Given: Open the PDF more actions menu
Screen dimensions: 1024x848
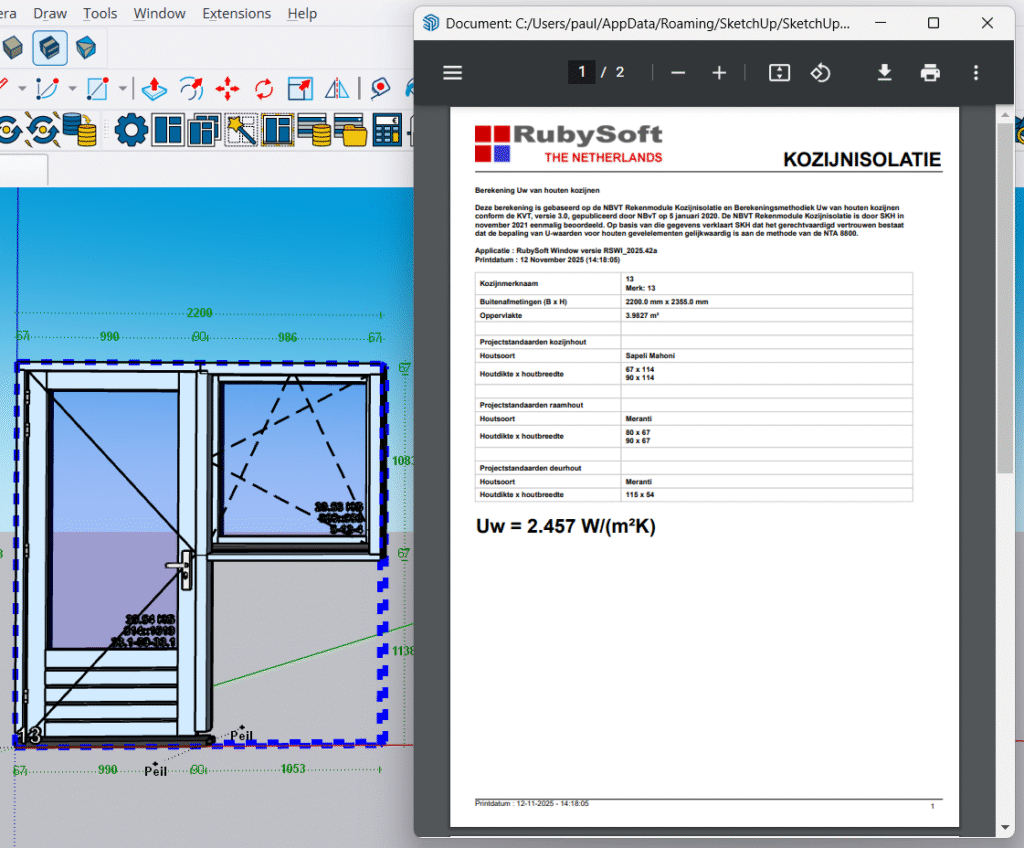Looking at the screenshot, I should 976,72.
